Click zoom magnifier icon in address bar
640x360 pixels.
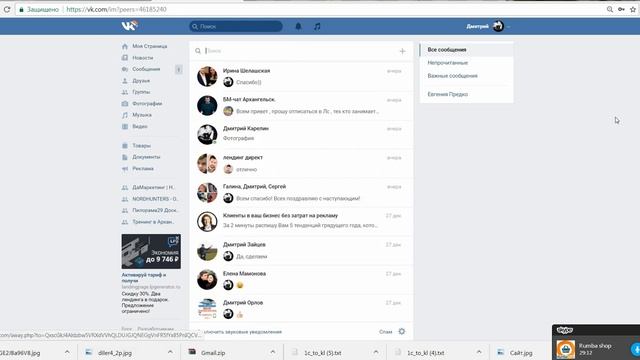pyautogui.click(x=610, y=9)
